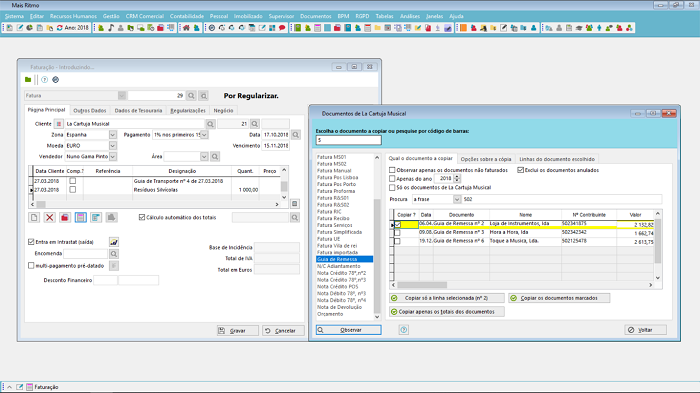Expand the Moeda EURO dropdown
Screen dimensions: 700x393
pyautogui.click(x=112, y=146)
